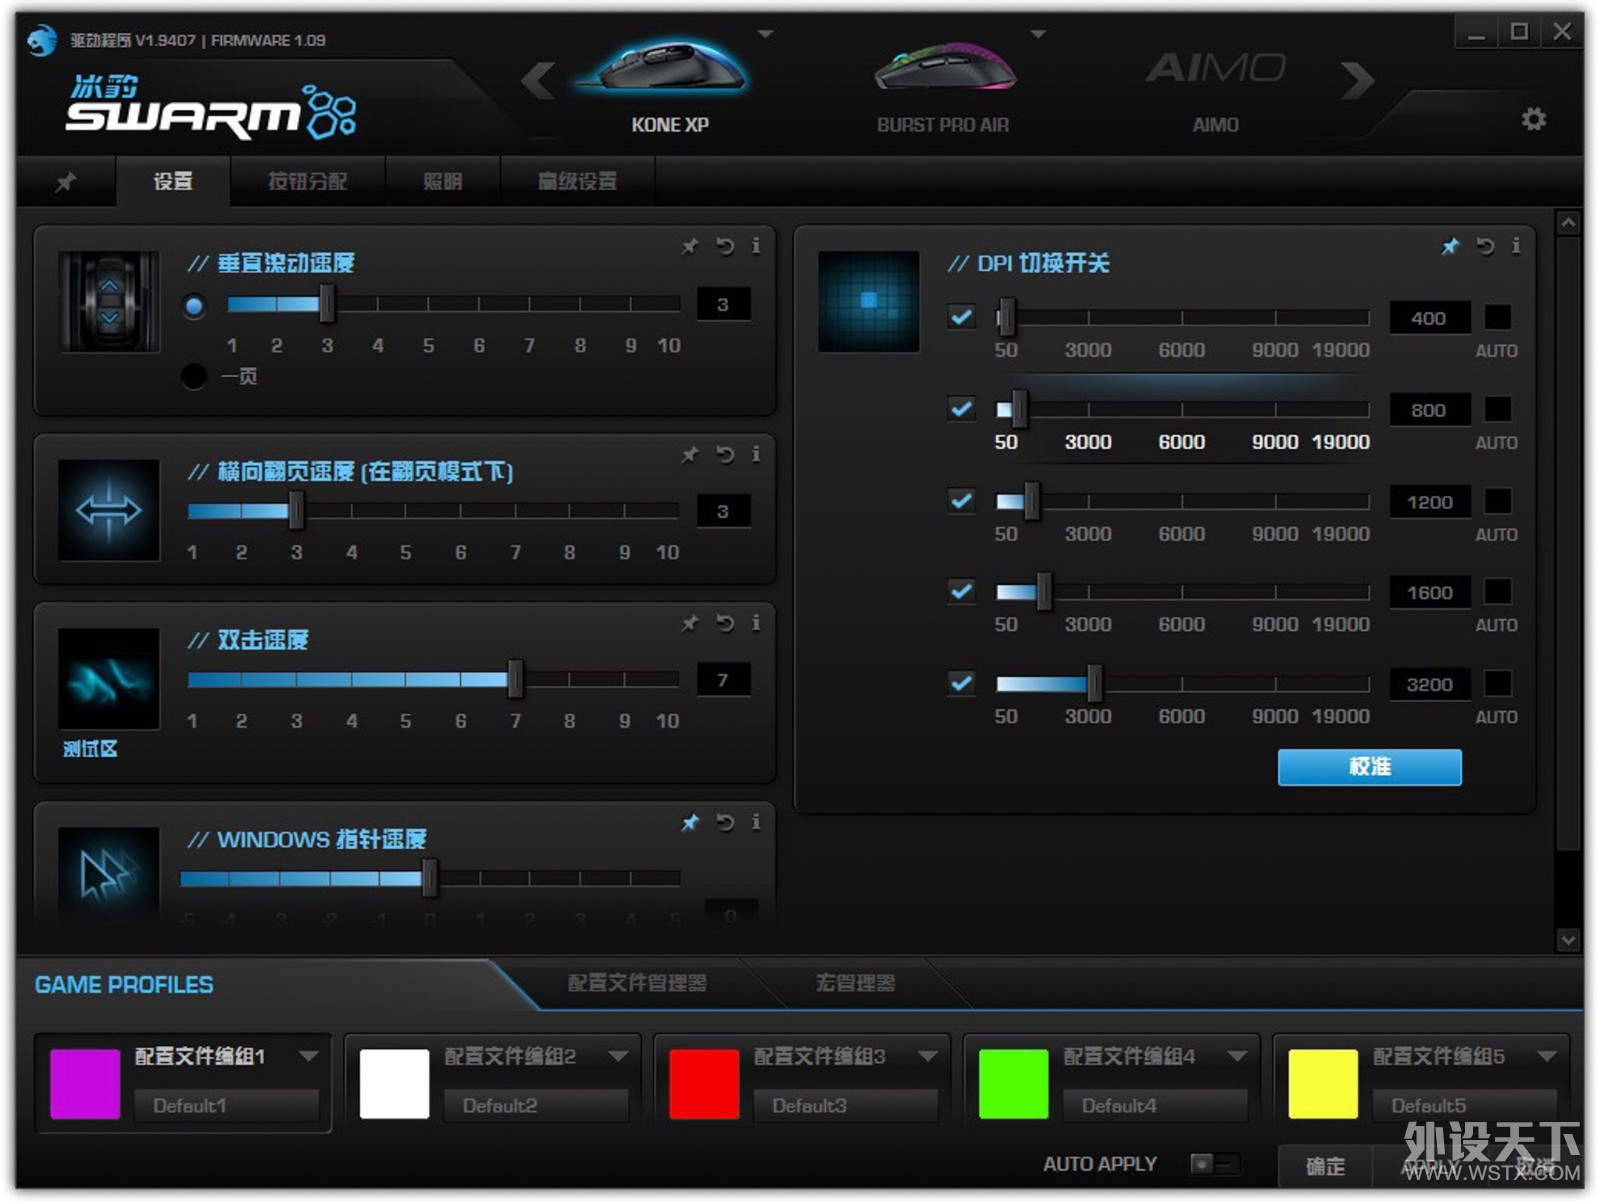Click the 800 DPI value field
This screenshot has width=1600, height=1201.
click(x=1430, y=410)
